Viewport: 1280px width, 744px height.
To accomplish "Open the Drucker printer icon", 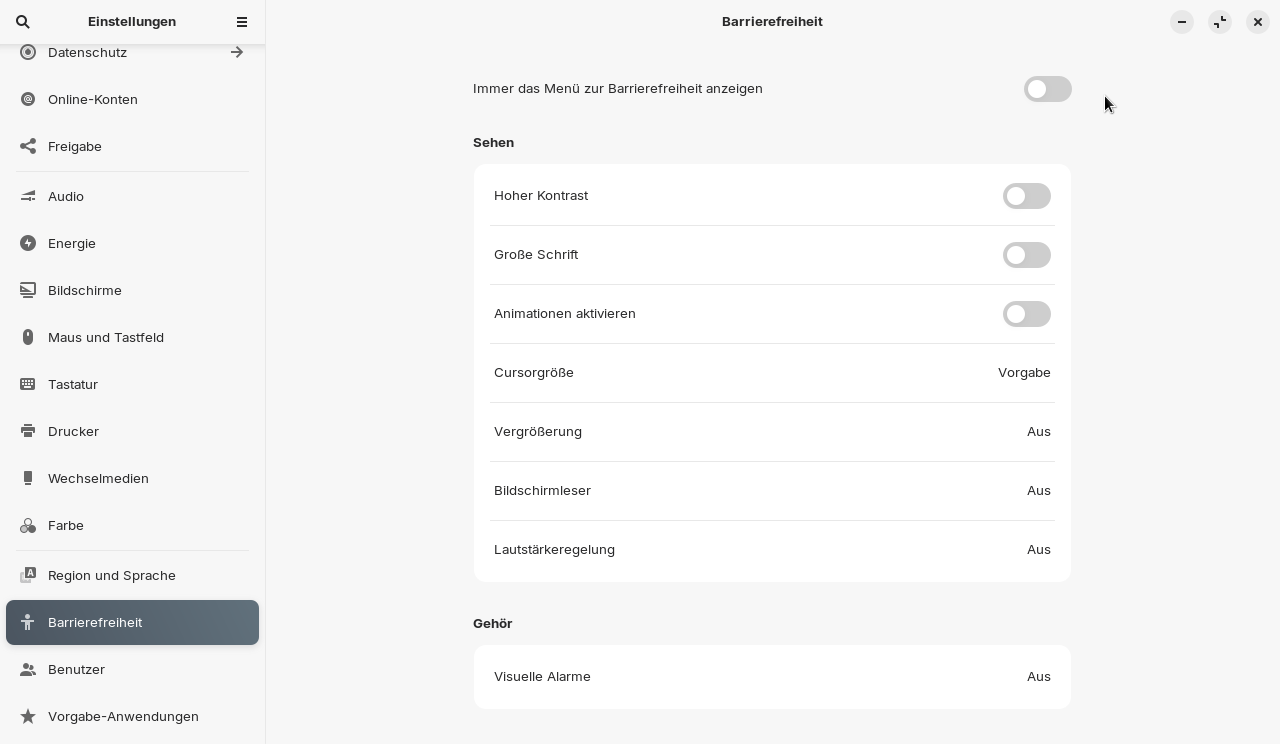I will coord(27,431).
